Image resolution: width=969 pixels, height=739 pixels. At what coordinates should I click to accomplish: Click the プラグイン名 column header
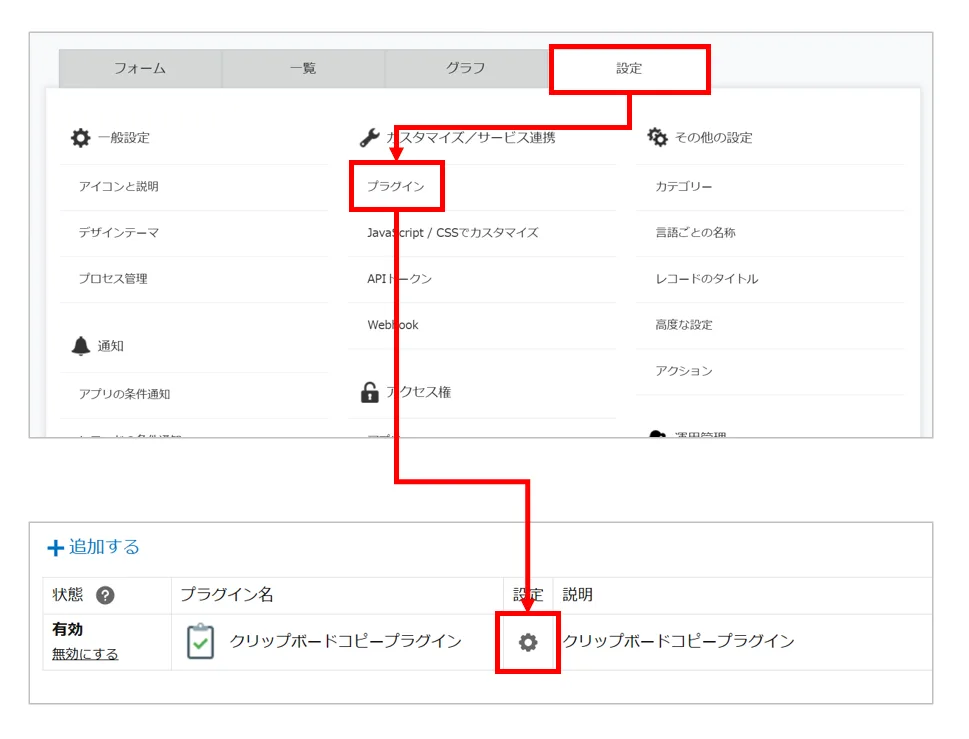pyautogui.click(x=227, y=594)
